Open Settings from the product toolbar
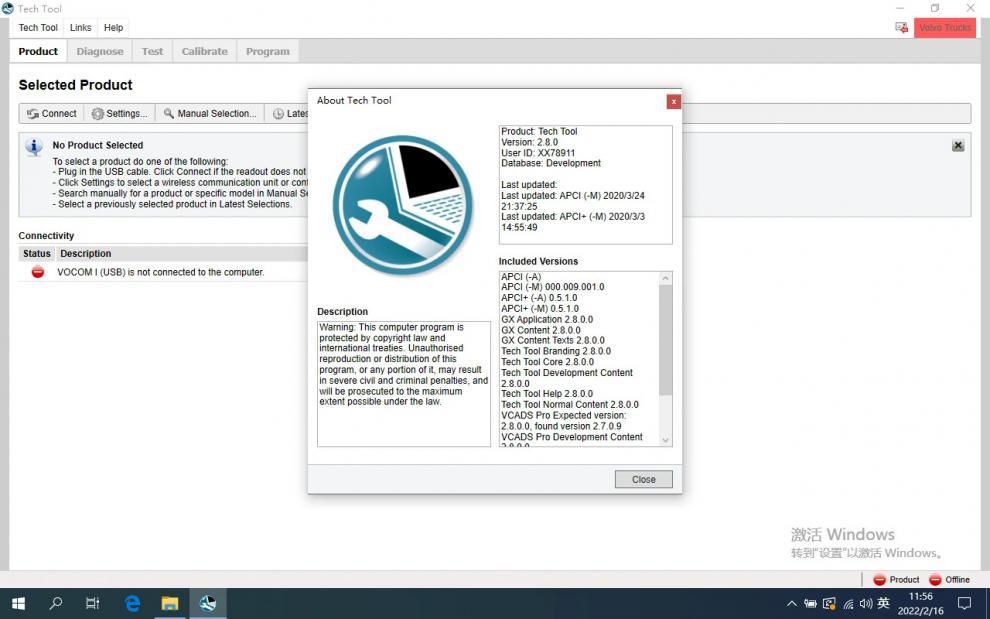 (119, 114)
